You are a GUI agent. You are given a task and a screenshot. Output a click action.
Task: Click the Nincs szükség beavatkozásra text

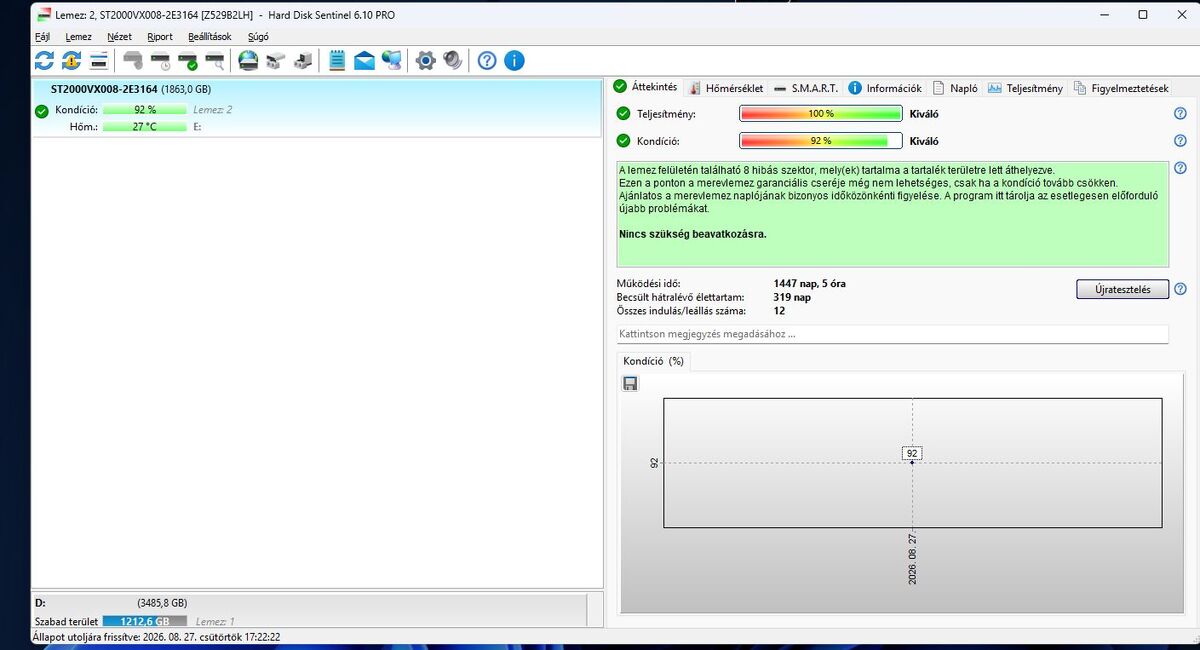(693, 234)
